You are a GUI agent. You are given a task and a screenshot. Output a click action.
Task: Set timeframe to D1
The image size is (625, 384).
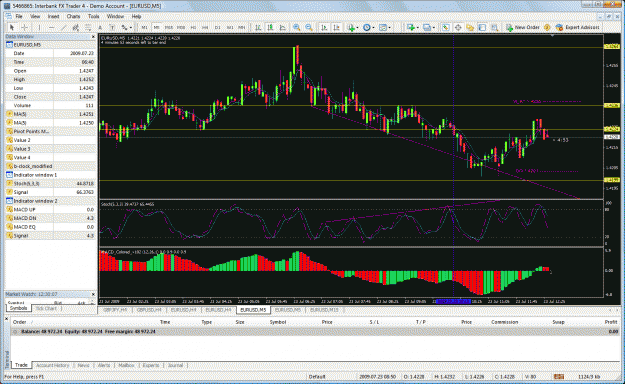click(218, 28)
